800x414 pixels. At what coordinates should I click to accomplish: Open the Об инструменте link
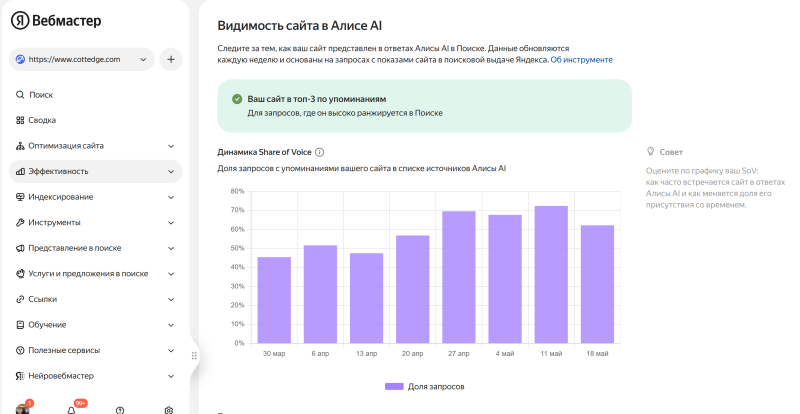click(582, 60)
